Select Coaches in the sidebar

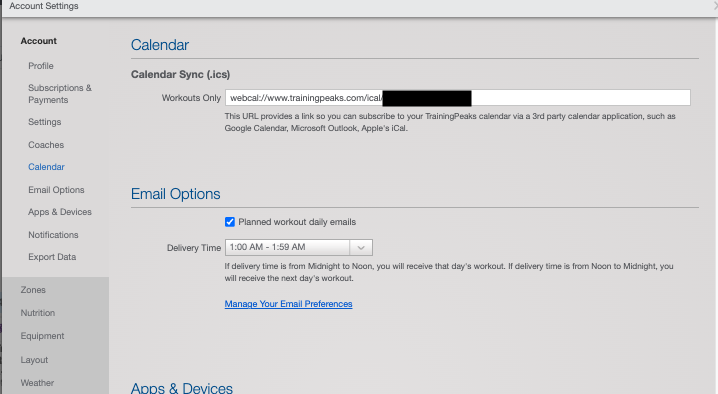[x=46, y=145]
